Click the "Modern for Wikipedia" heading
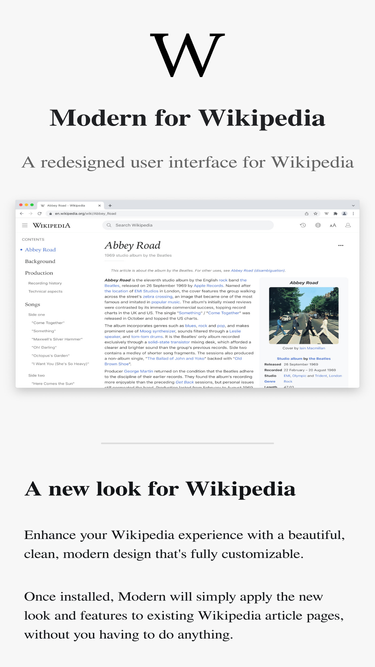Screen dimensions: 375x667 coord(188,118)
